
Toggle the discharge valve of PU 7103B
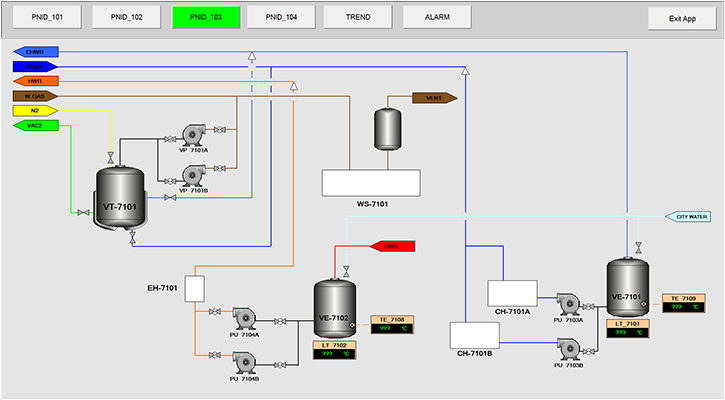588,352
